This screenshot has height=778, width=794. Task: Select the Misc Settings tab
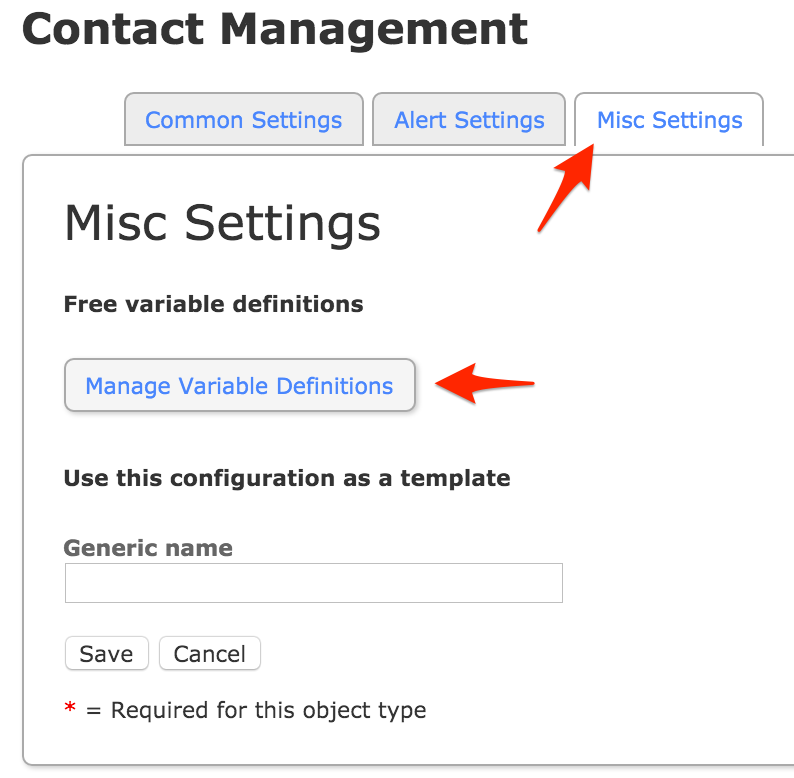coord(669,121)
